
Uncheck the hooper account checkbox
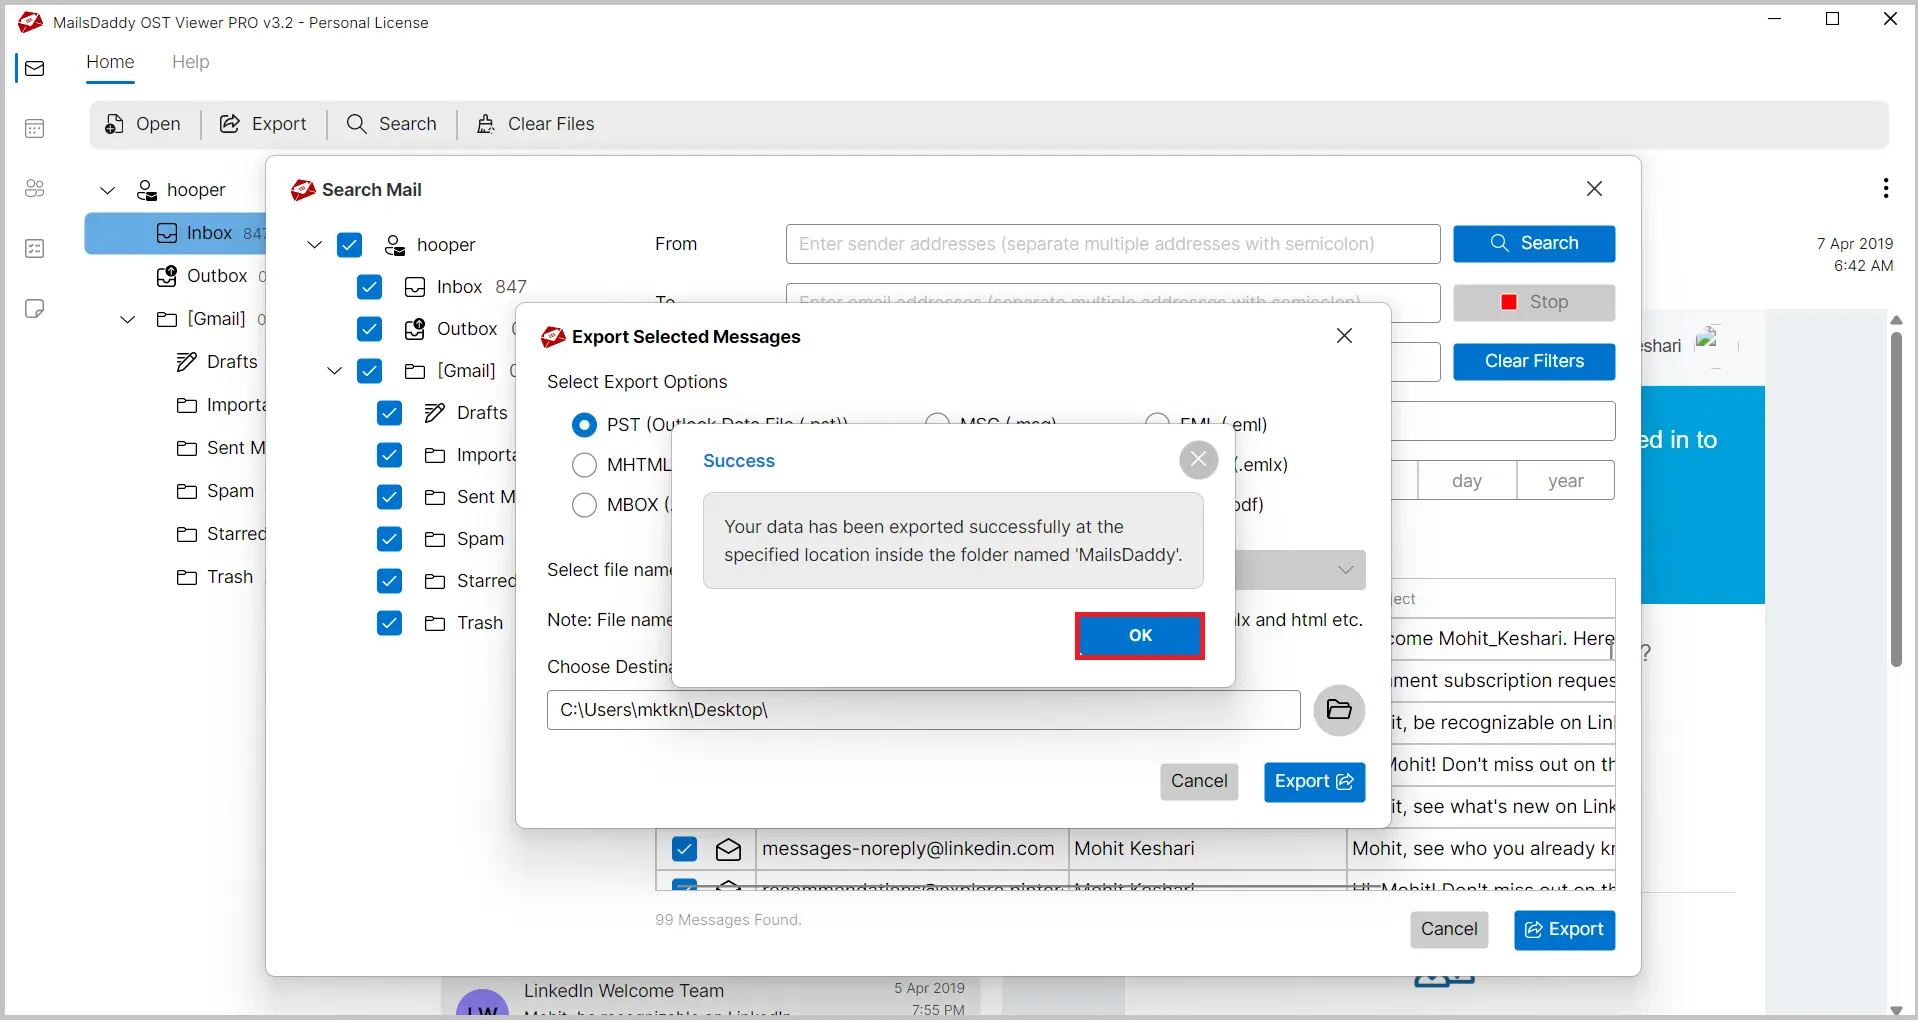tap(349, 245)
